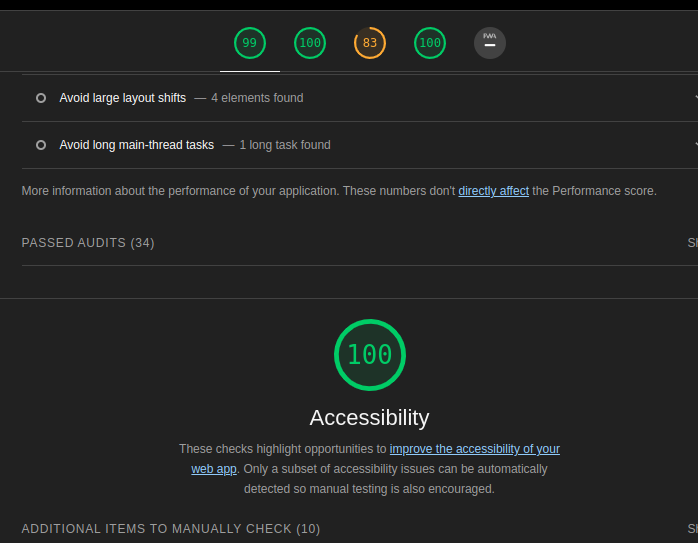Follow the web app link text
The image size is (698, 543).
[214, 469]
